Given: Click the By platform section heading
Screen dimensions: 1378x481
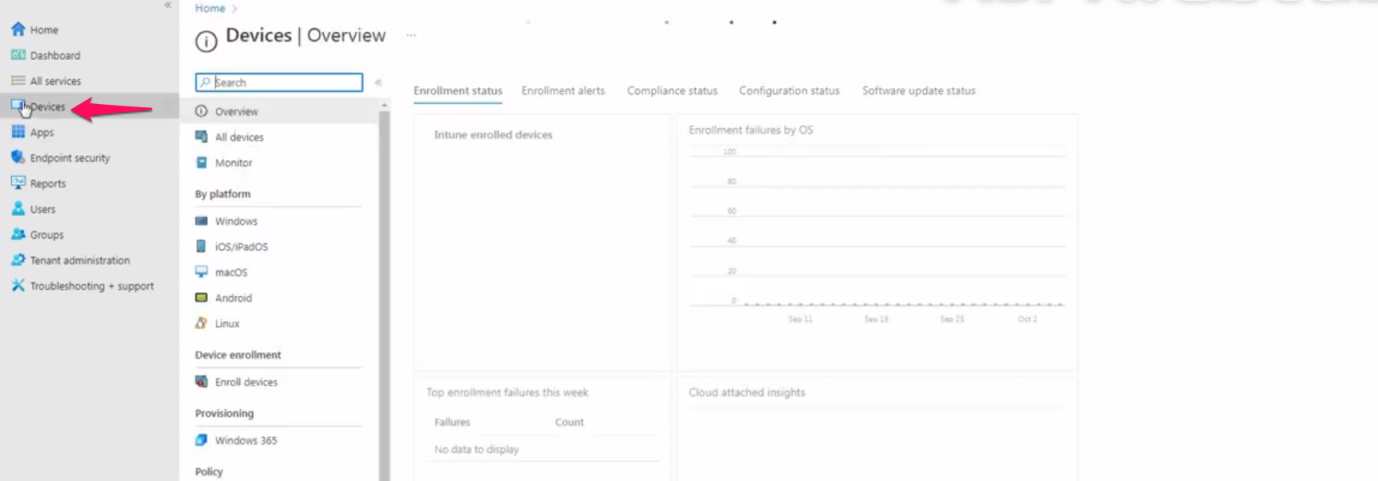Looking at the screenshot, I should tap(223, 194).
